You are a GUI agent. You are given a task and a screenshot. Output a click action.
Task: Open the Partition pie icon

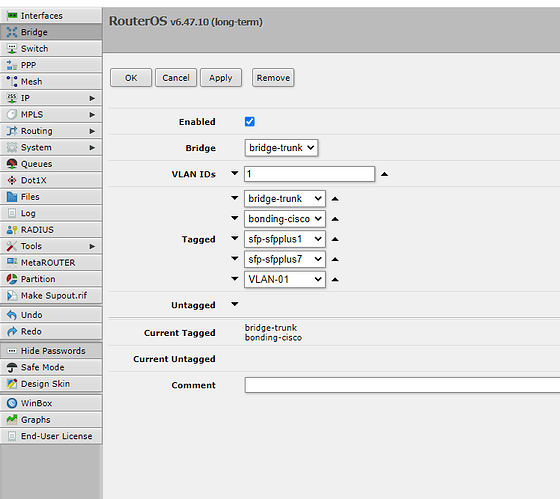[12, 279]
